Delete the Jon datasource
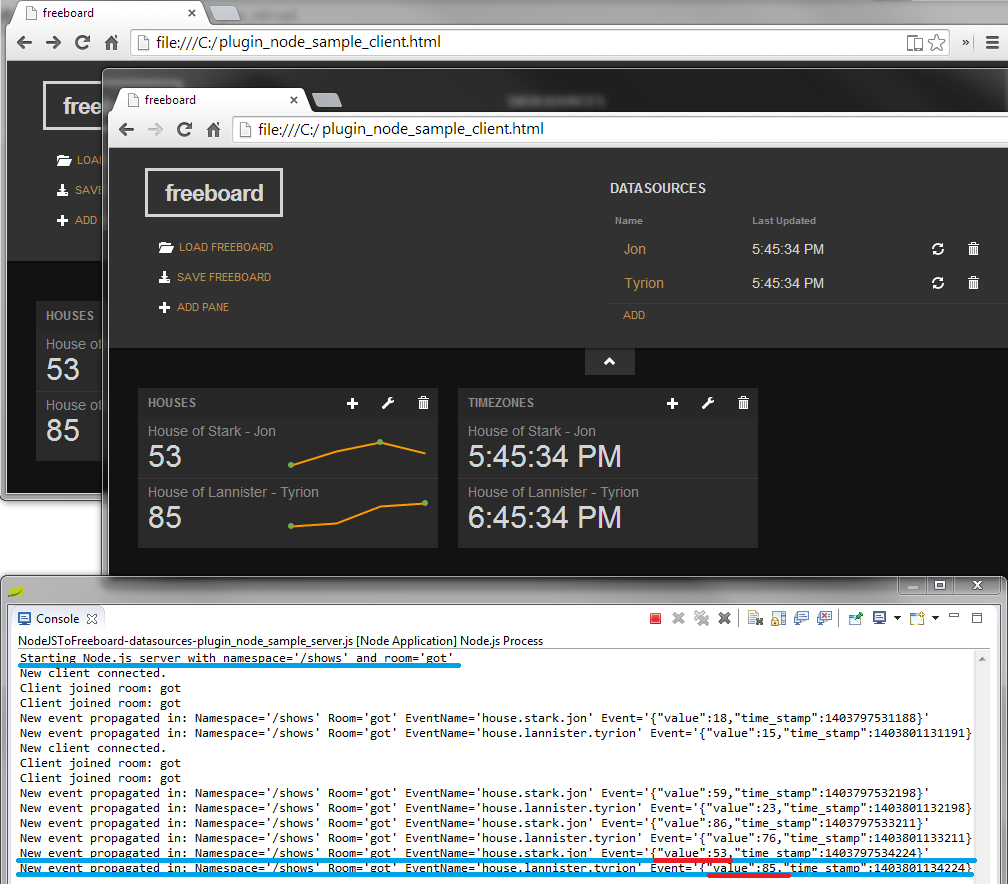 tap(973, 249)
